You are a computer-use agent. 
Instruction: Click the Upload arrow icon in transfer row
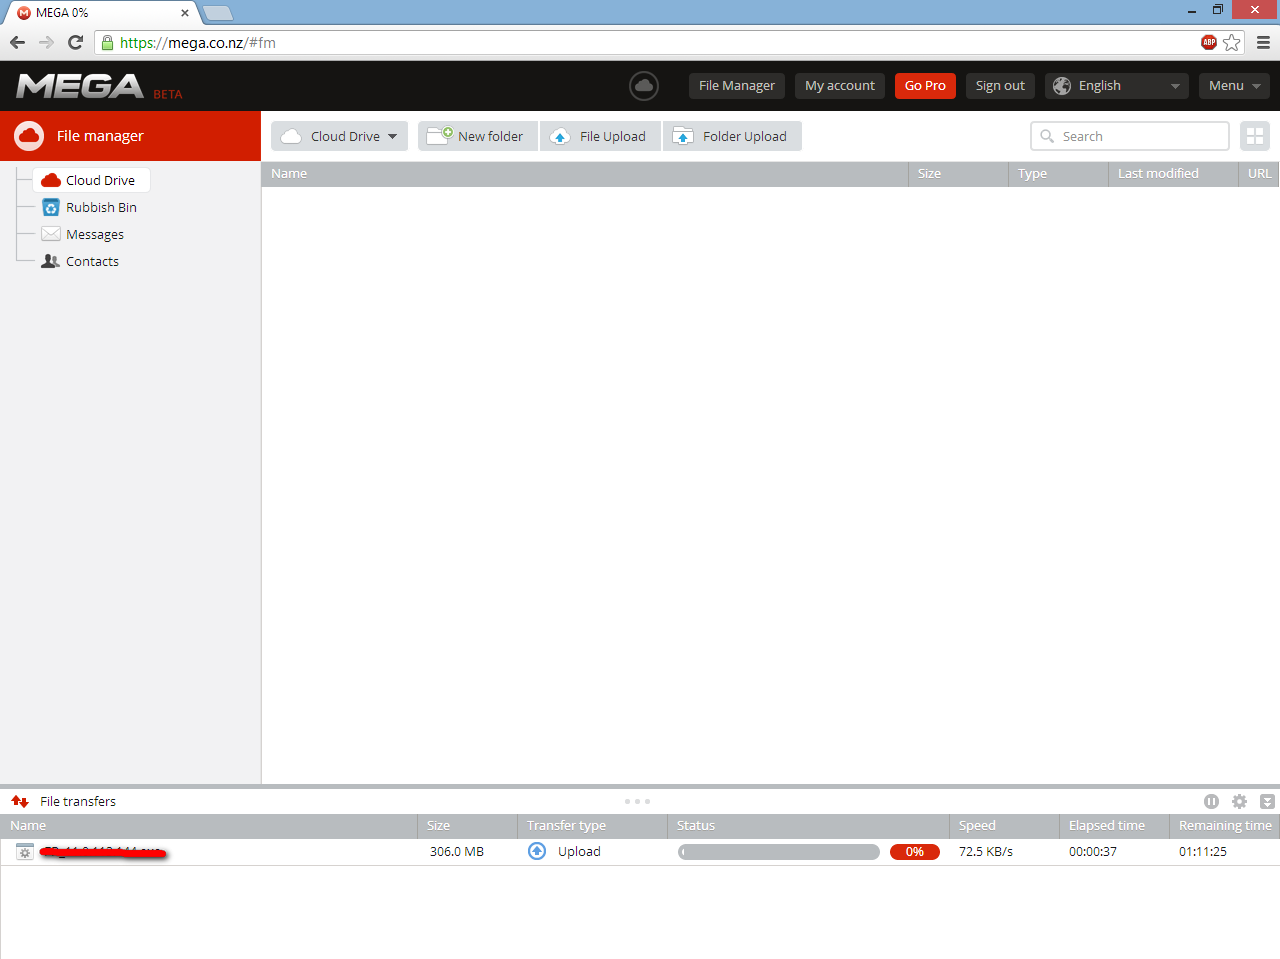[x=537, y=851]
